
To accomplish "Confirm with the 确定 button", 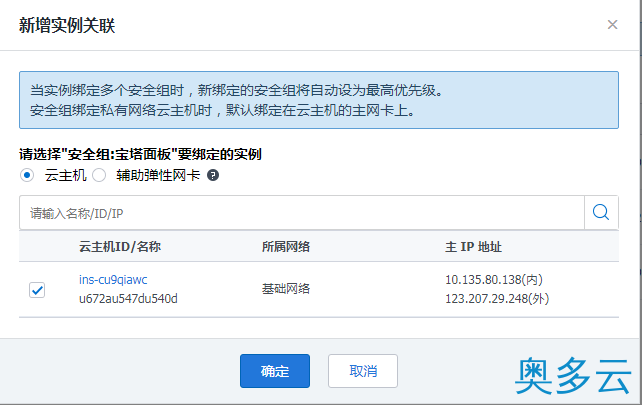I will pos(275,371).
